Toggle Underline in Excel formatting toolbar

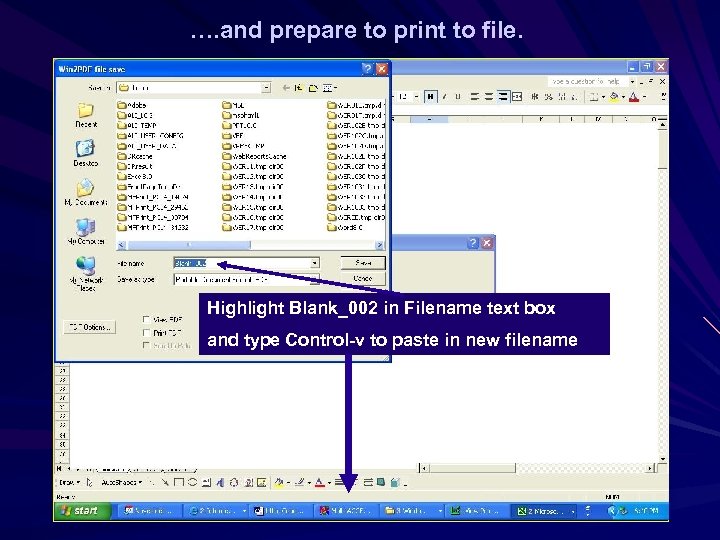457,96
